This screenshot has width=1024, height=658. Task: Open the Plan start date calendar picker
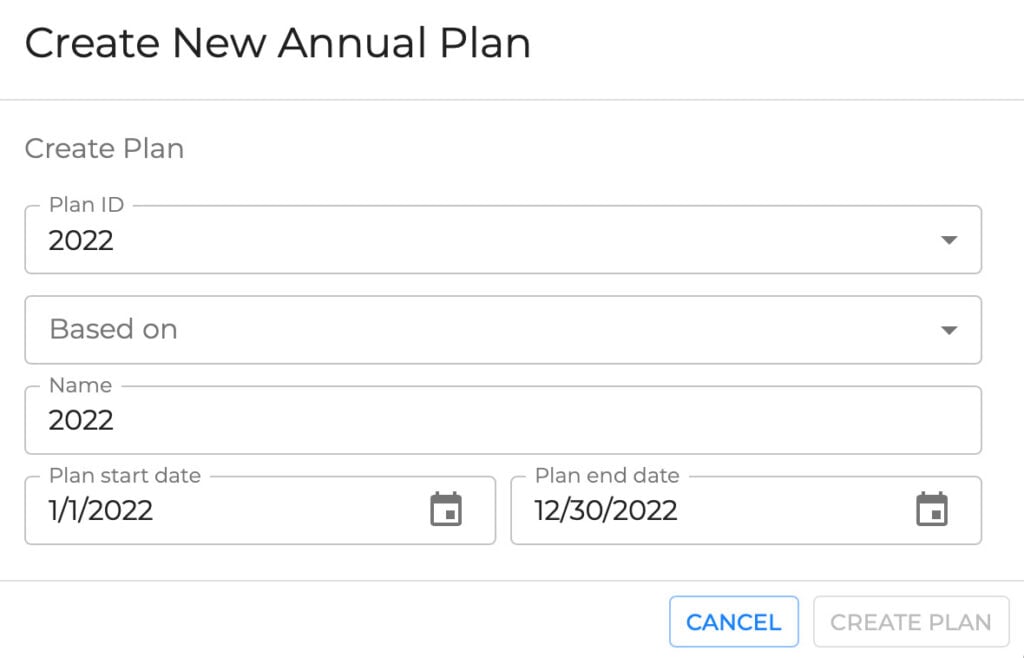tap(446, 510)
